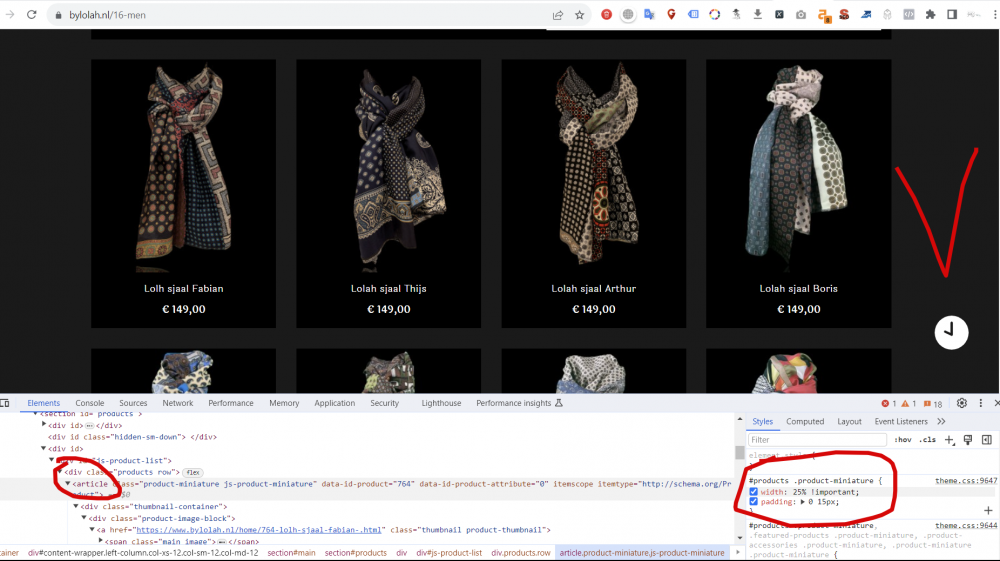Select div#js-product-list in the breadcrumb
This screenshot has height=561, width=1000.
(449, 553)
